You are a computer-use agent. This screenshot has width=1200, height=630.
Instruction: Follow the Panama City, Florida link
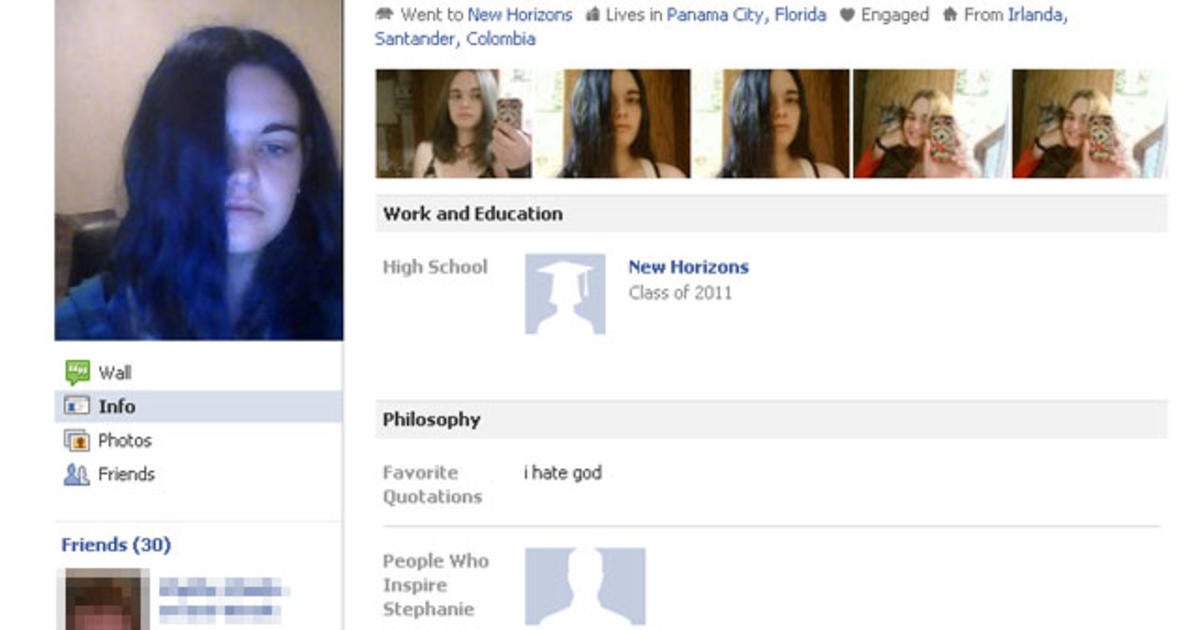(x=746, y=15)
